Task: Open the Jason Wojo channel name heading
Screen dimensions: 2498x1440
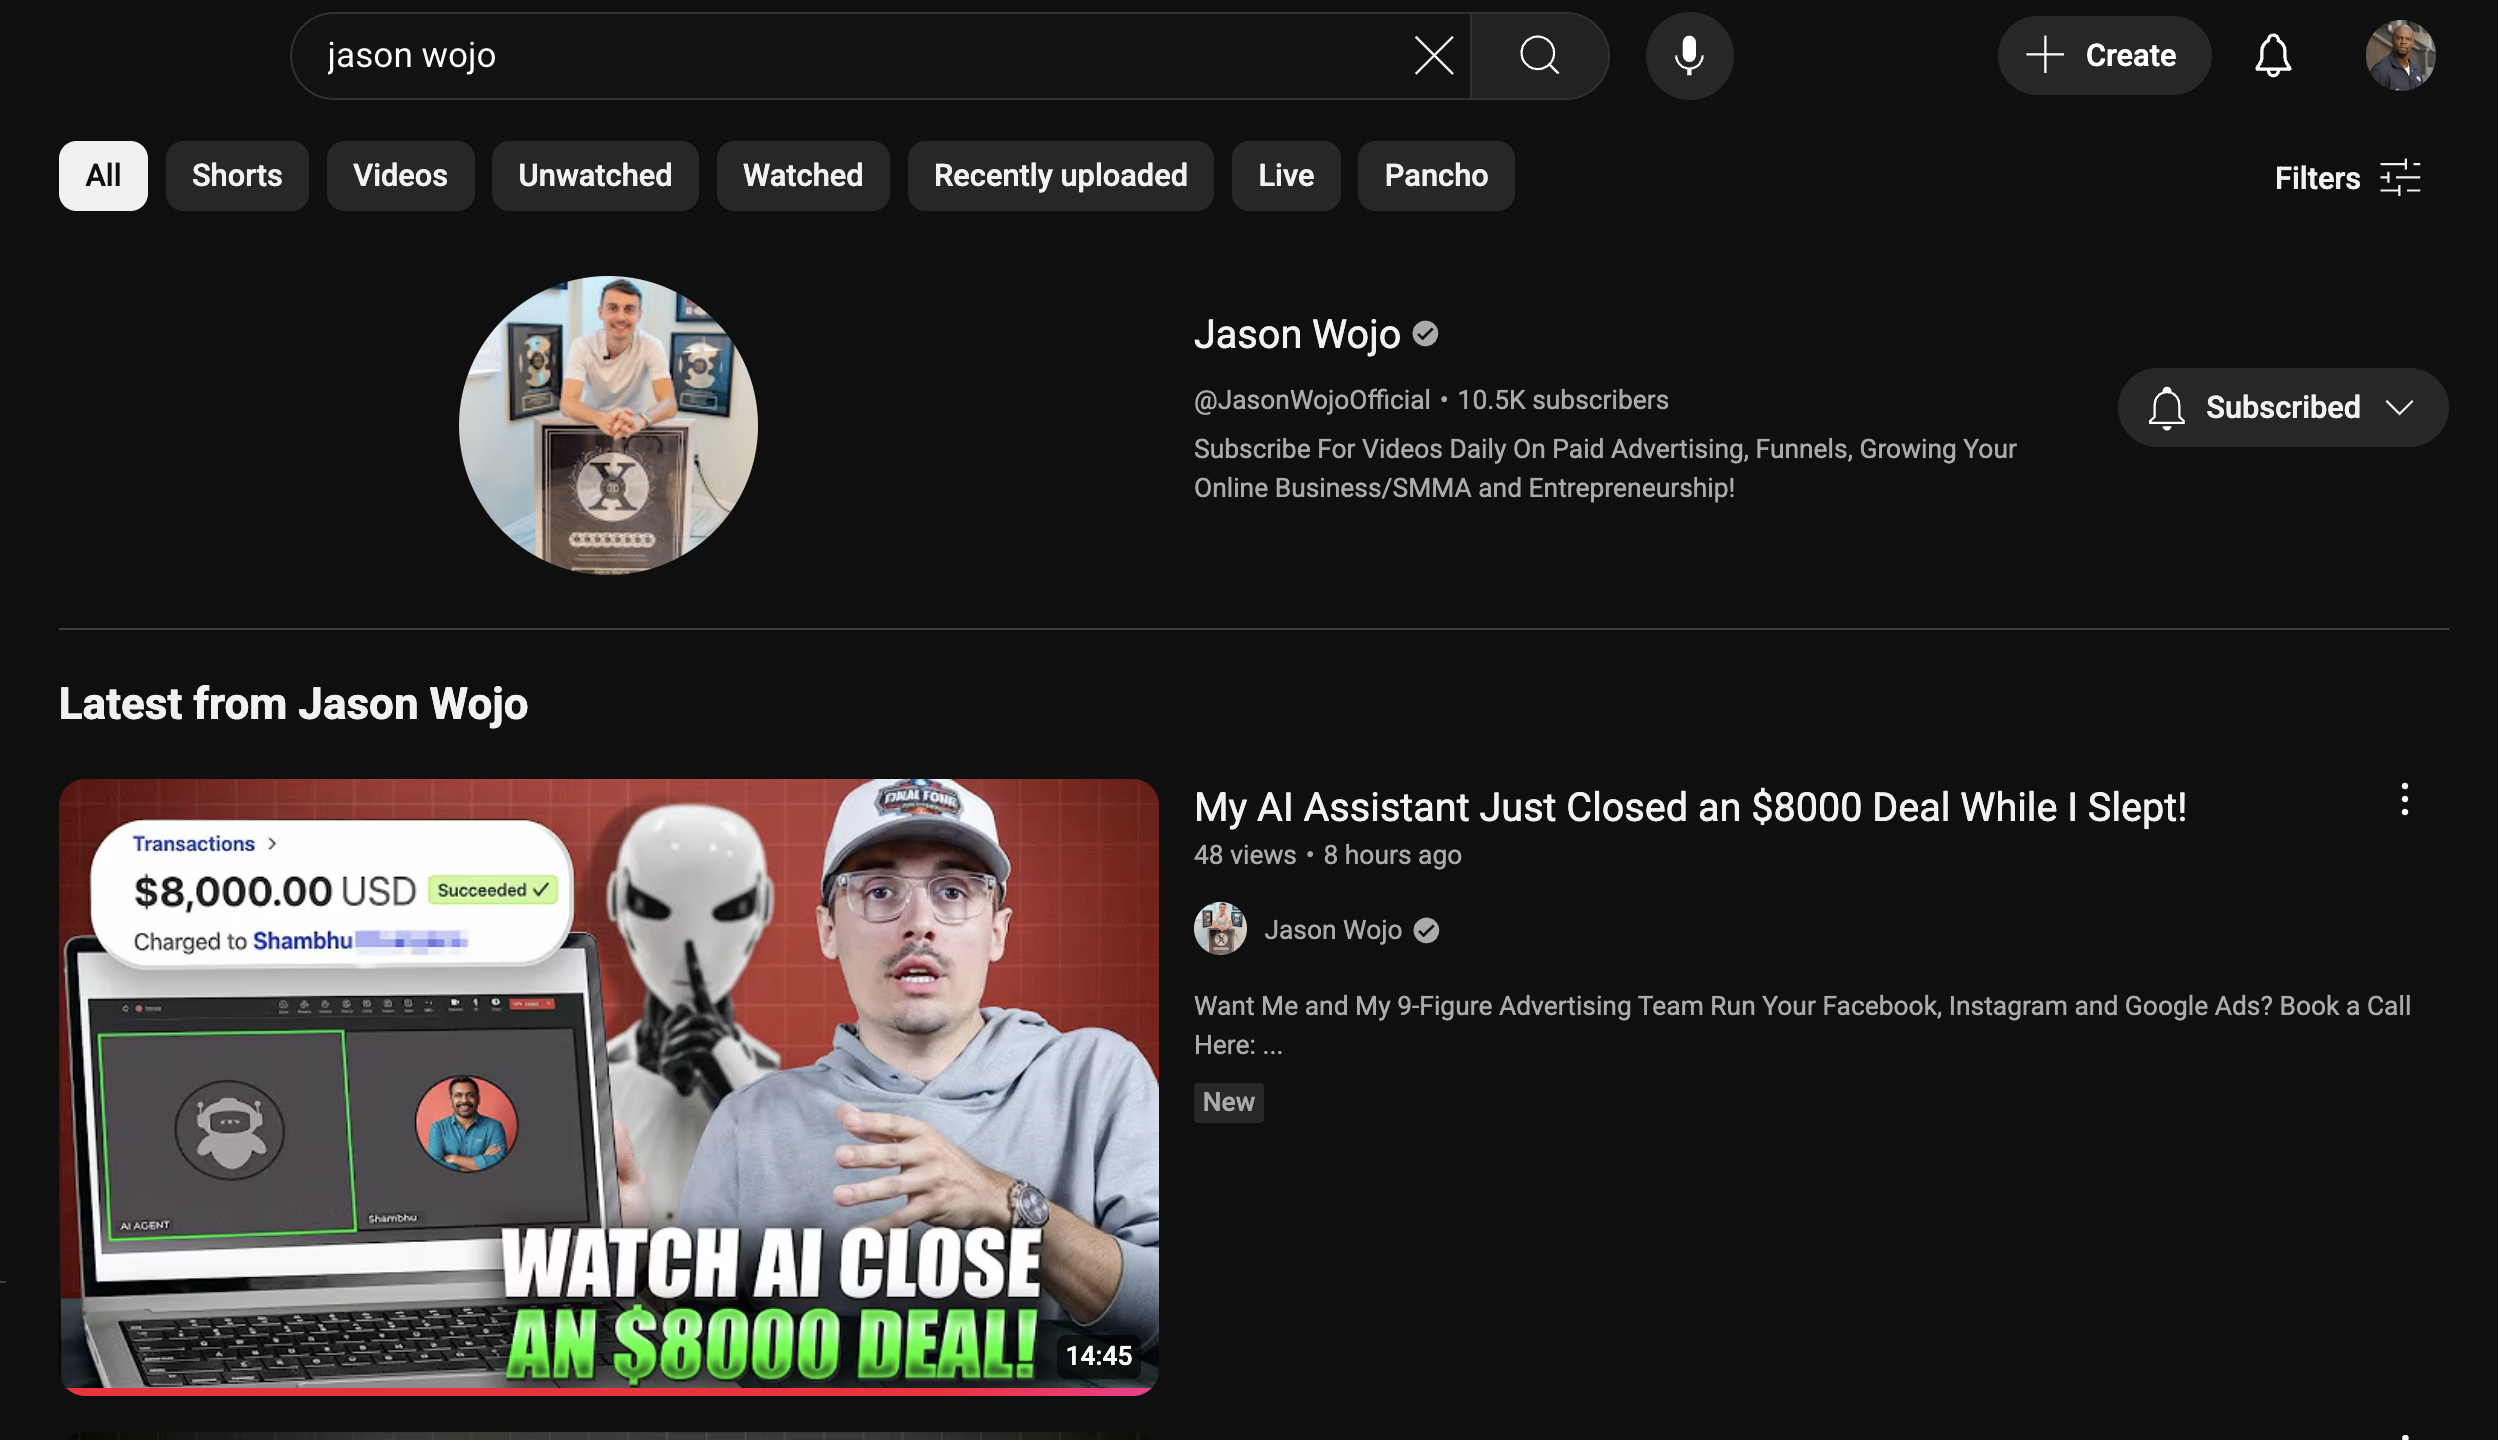Action: [x=1297, y=335]
